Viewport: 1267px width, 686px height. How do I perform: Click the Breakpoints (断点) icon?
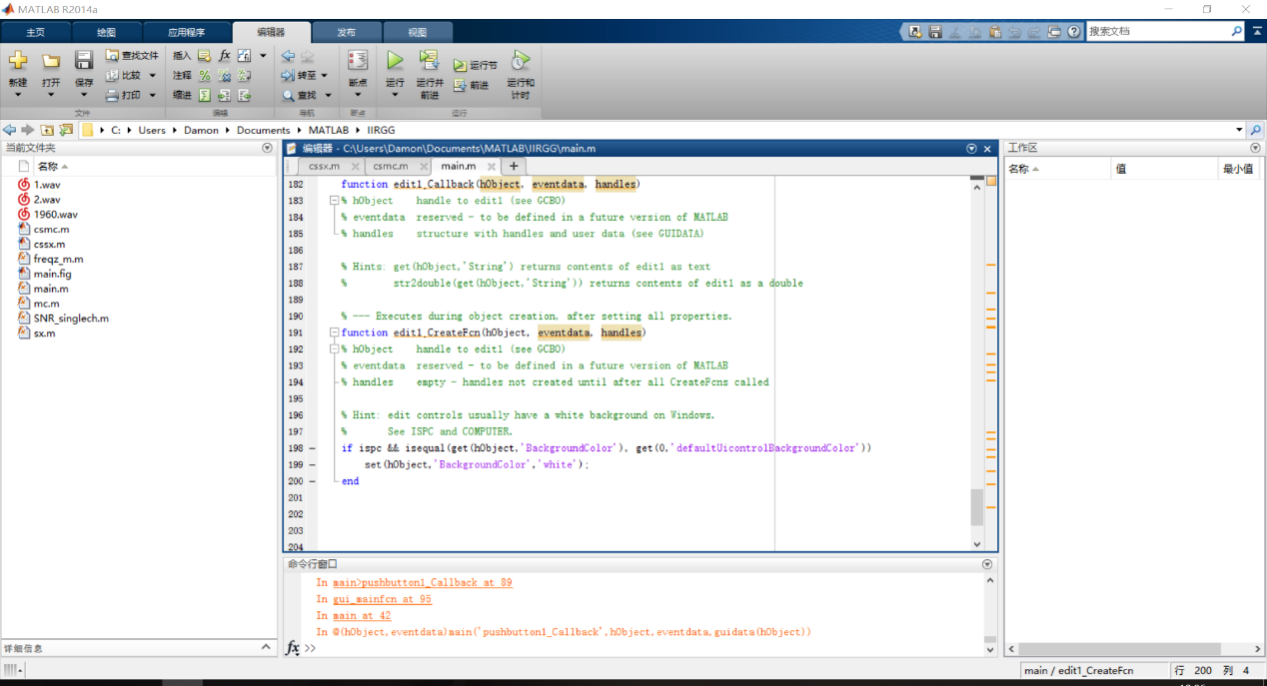[357, 61]
